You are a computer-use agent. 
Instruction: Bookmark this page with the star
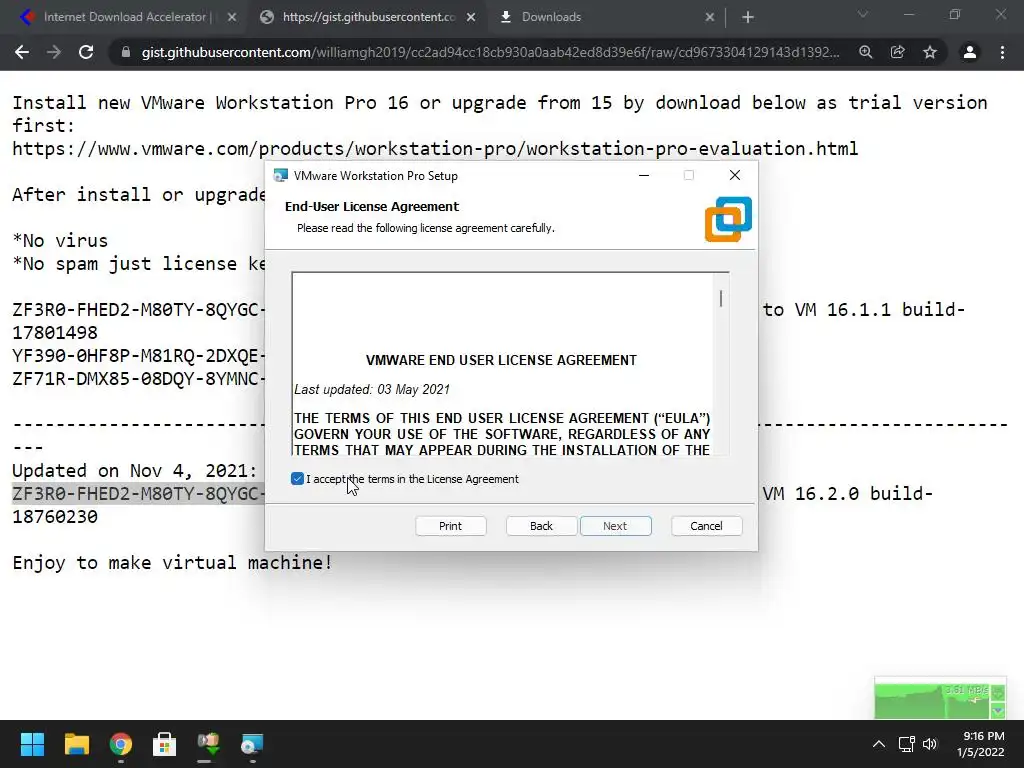click(930, 52)
